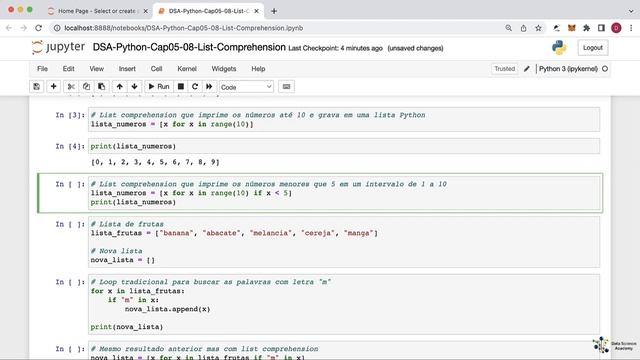Click the Python logo icon
Image resolution: width=640 pixels, height=360 pixels.
(559, 48)
